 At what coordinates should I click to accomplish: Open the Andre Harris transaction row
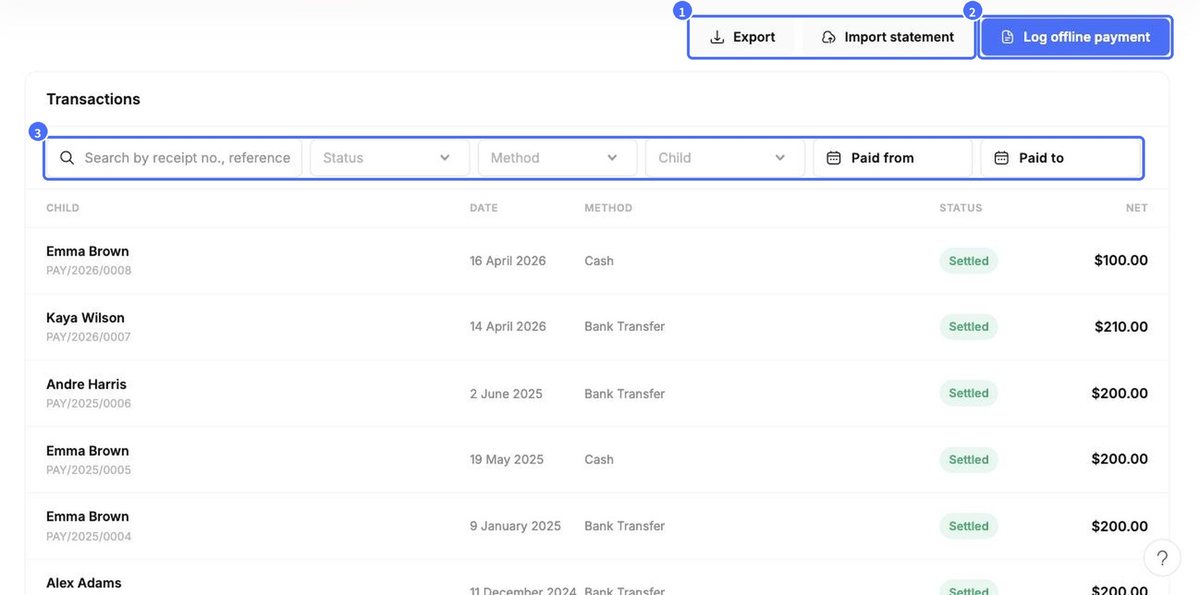tap(597, 394)
